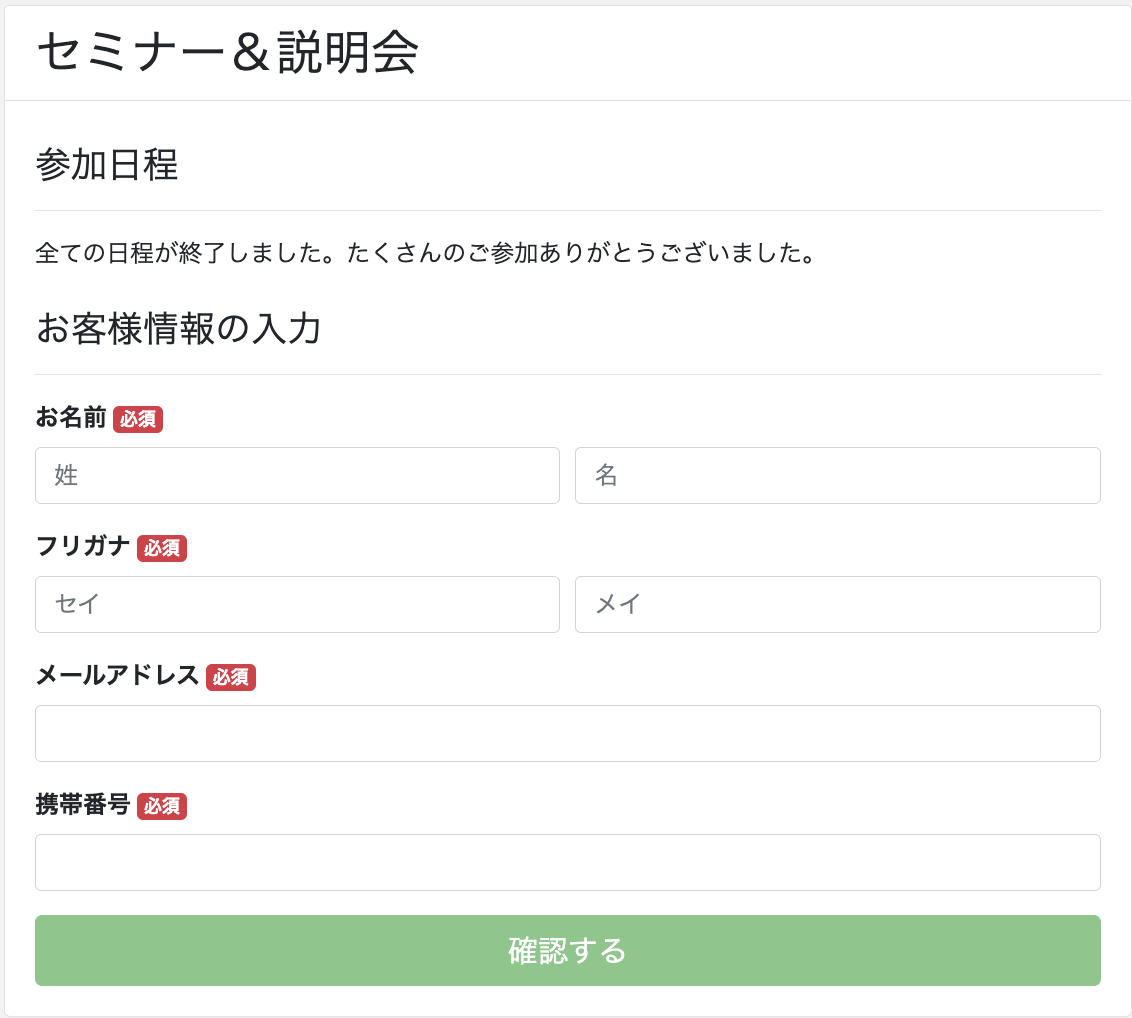1132x1018 pixels.
Task: Click the 携帯番号 label text
Action: tap(82, 805)
